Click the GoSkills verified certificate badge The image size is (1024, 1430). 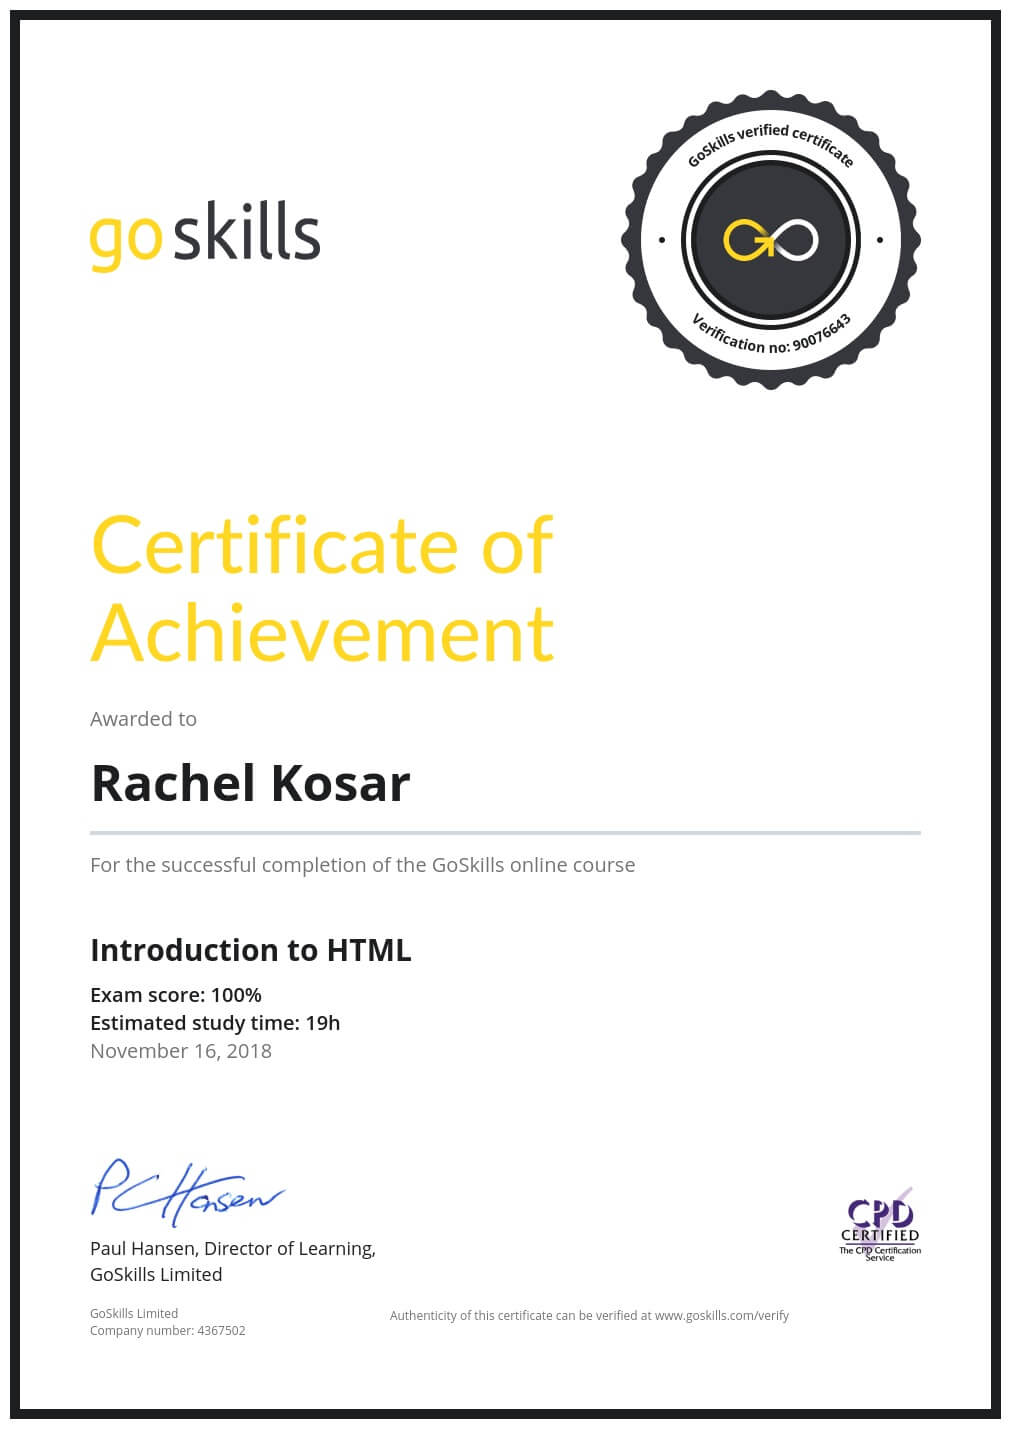coord(770,240)
